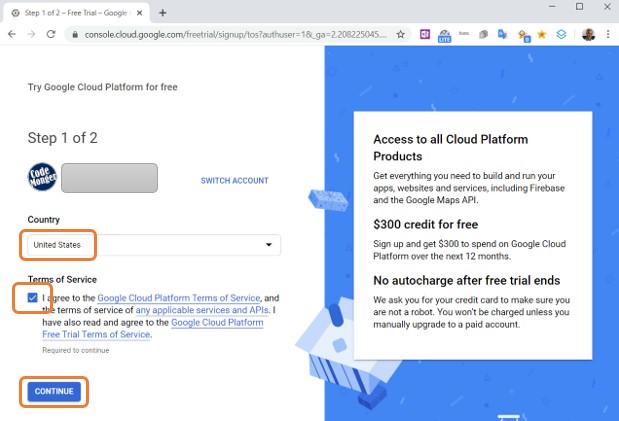Open a new browser tab
The width and height of the screenshot is (619, 421).
pos(163,13)
